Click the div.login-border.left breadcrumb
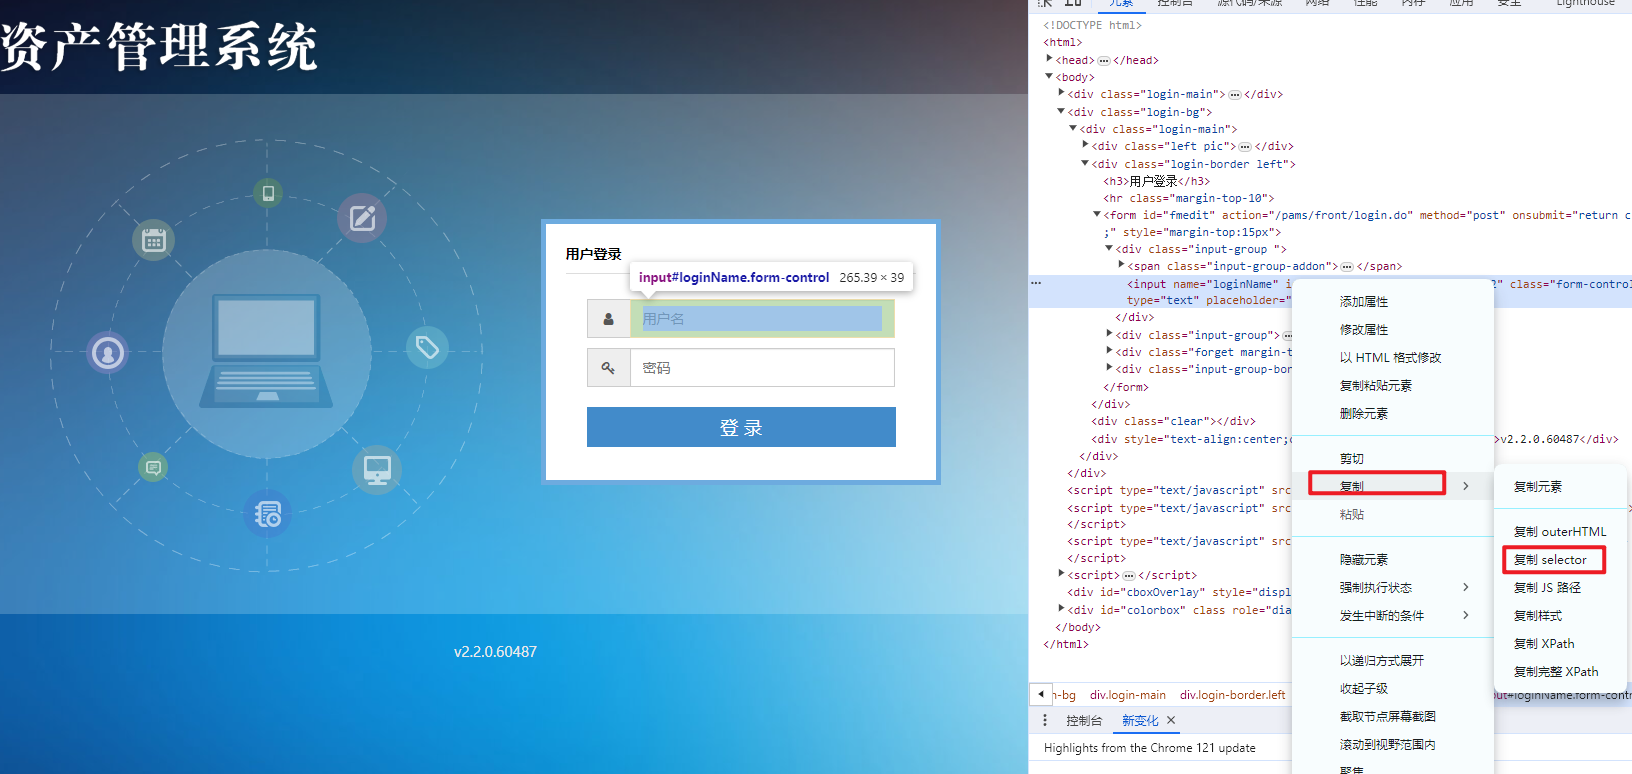Image resolution: width=1632 pixels, height=774 pixels. click(1233, 694)
